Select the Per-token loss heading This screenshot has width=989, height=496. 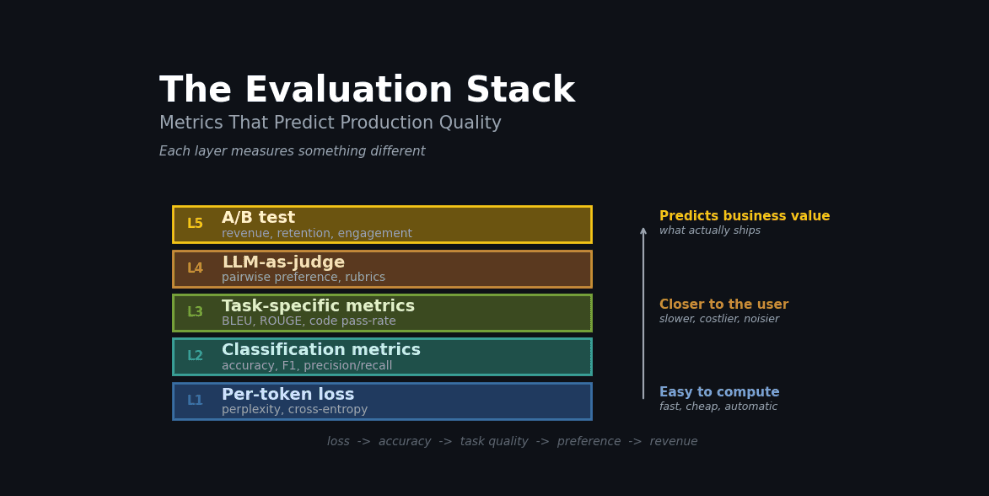288,394
